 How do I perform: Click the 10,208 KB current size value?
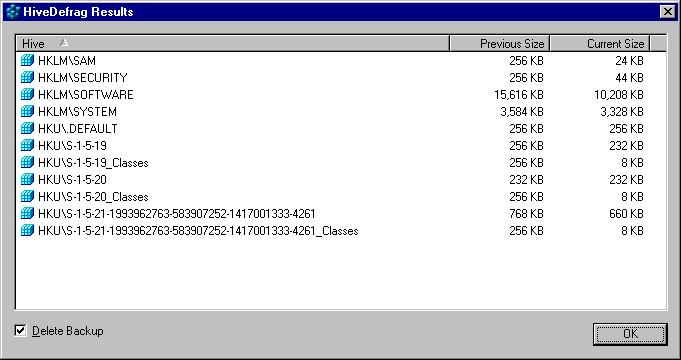(618, 95)
